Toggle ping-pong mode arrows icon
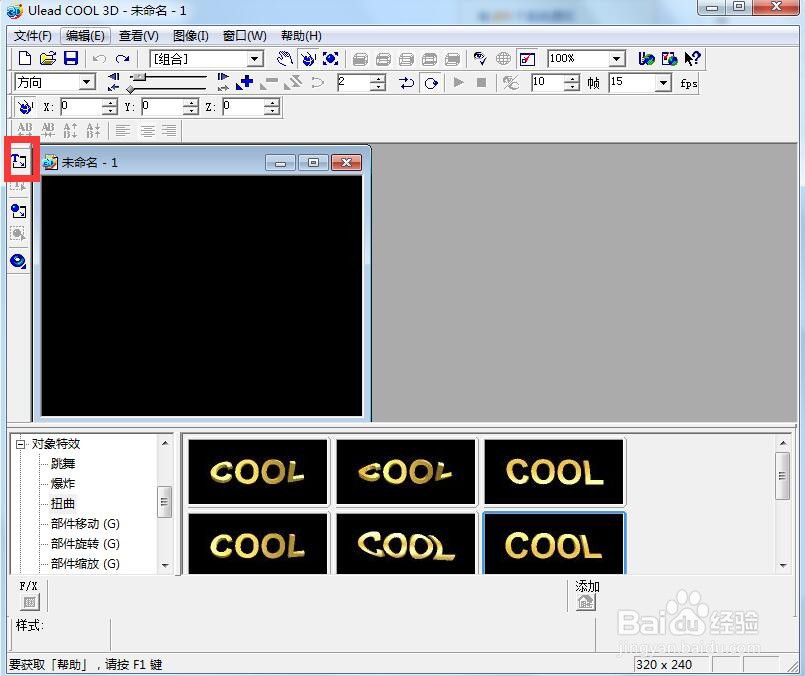805x676 pixels. tap(407, 83)
